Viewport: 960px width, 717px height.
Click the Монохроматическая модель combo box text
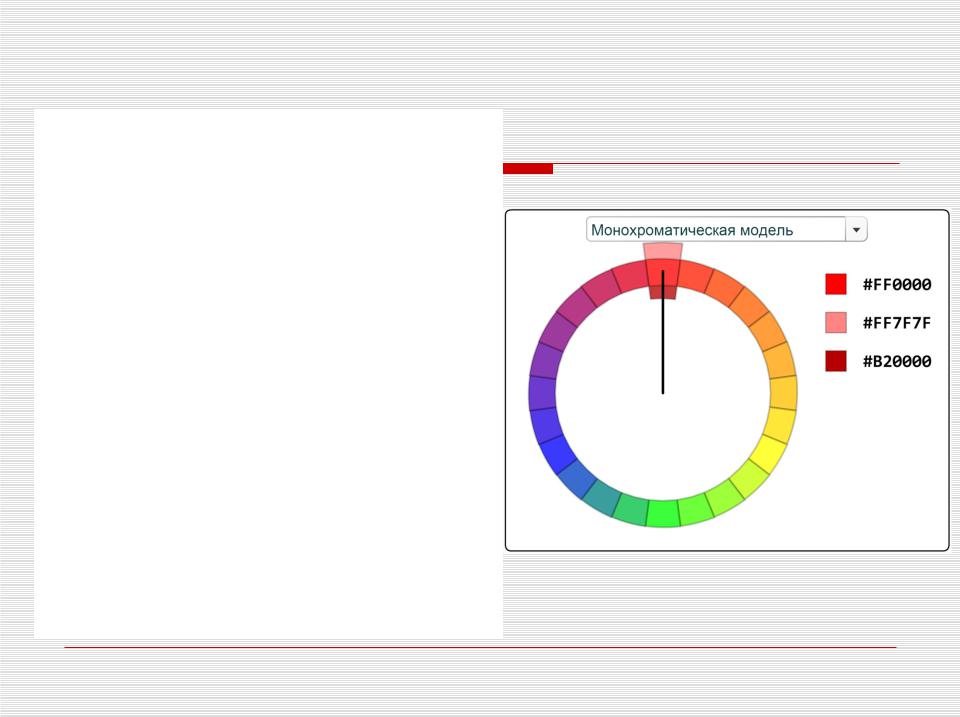coord(692,230)
